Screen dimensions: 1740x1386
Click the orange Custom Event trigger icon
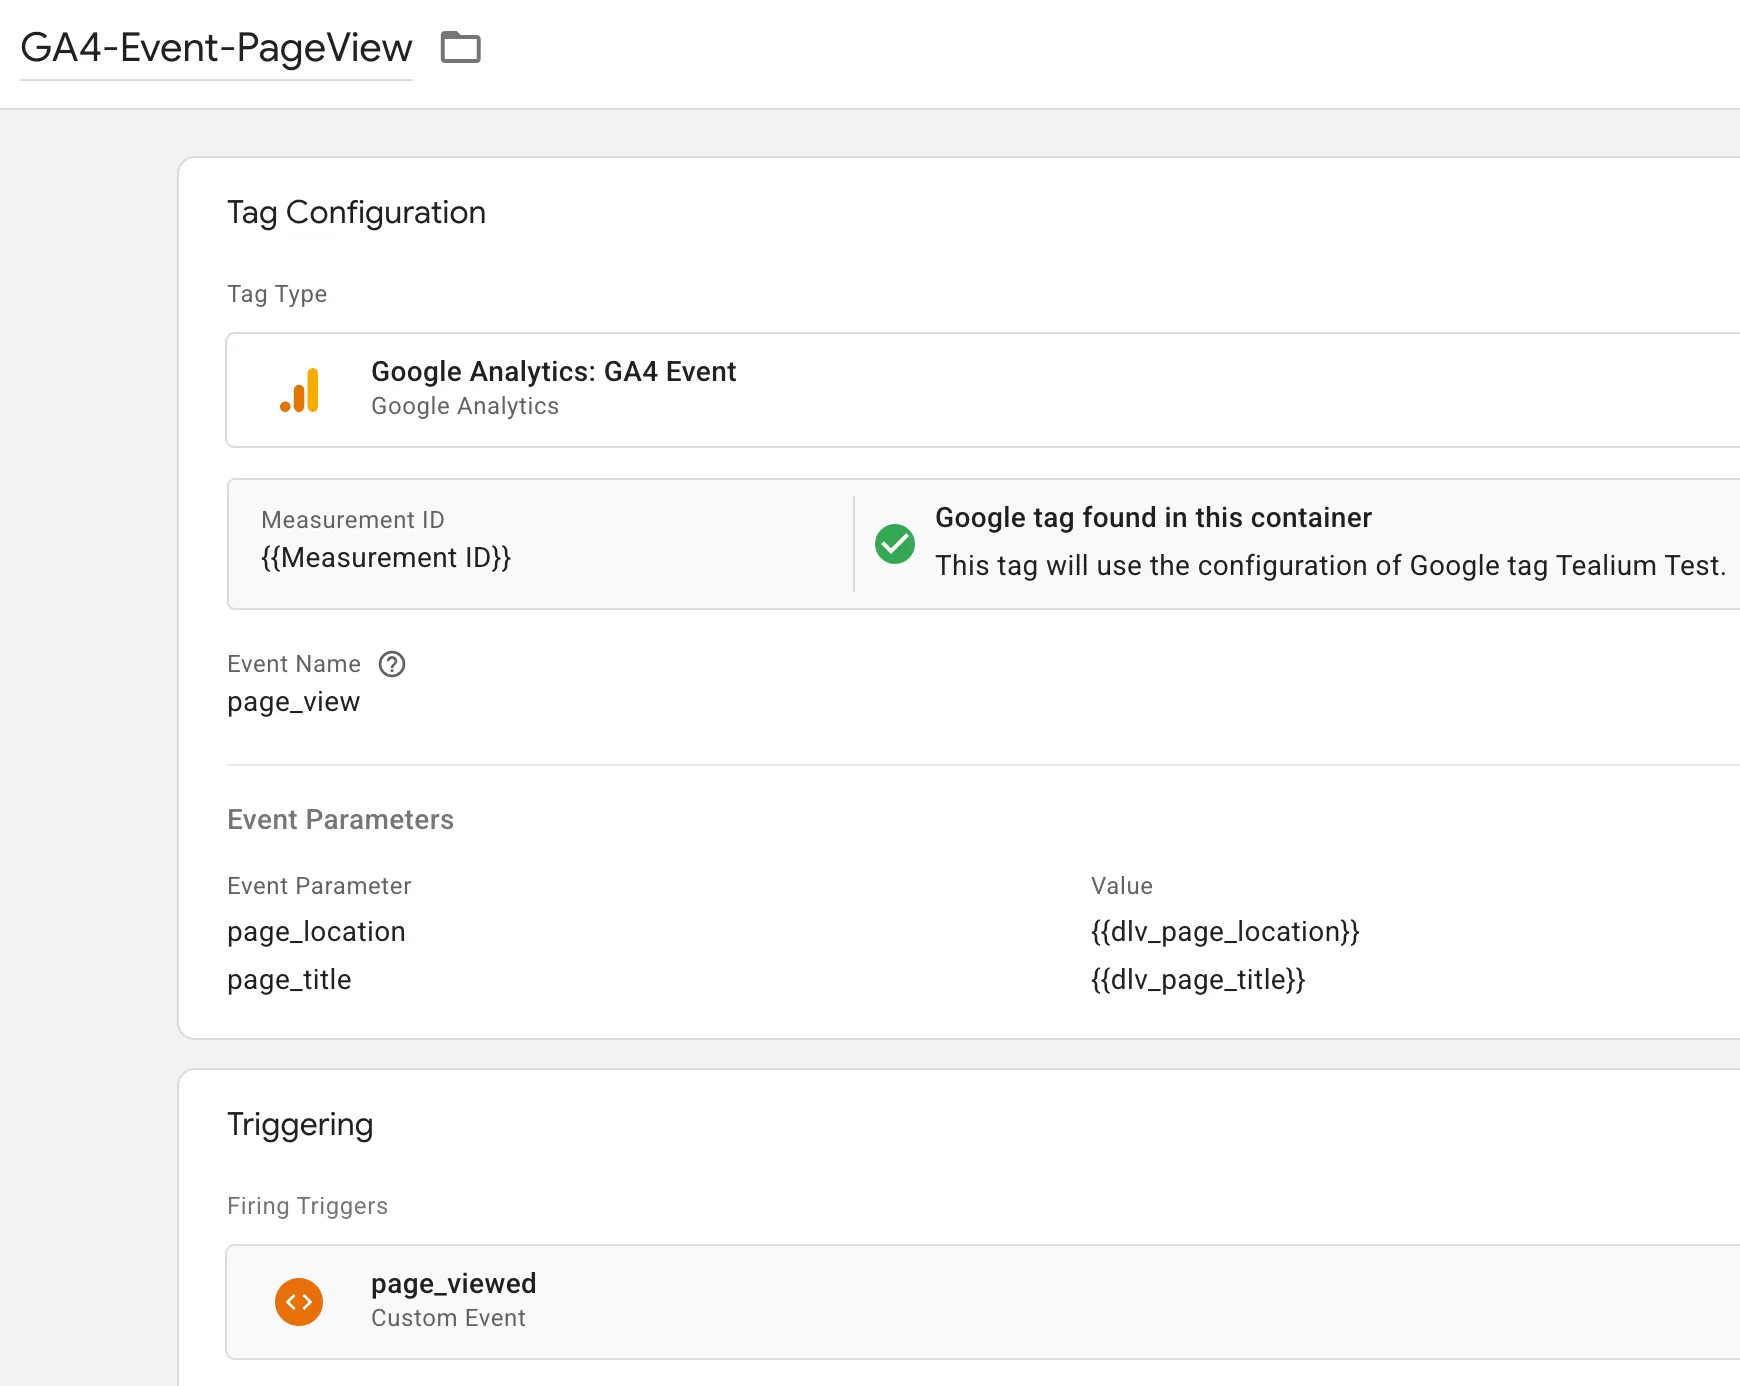[x=299, y=1302]
